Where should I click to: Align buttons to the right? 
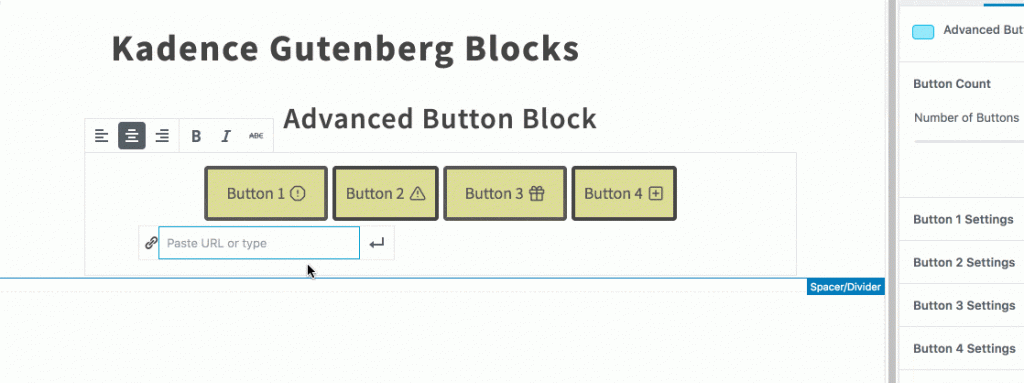(x=162, y=136)
